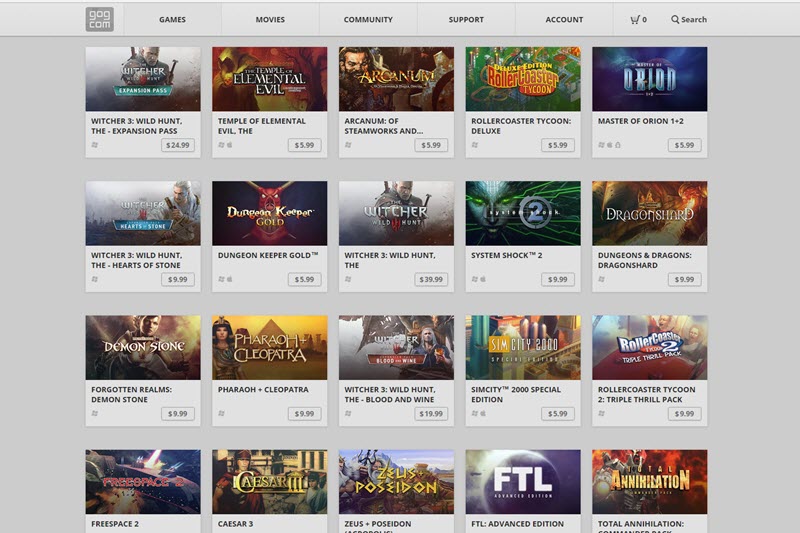Click the title "SYSTEM SHOCK 2"

pos(507,255)
